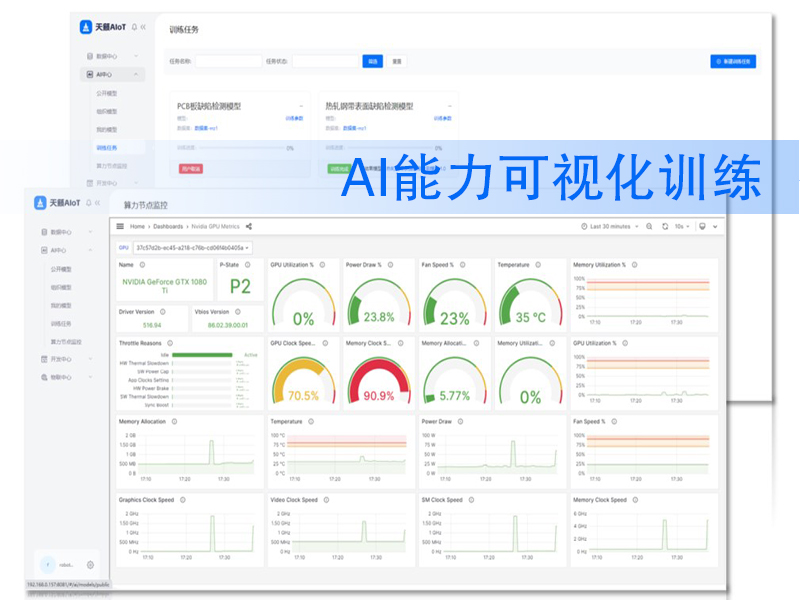The height and width of the screenshot is (600, 800).
Task: Click the Nvidia GPU Metrics breadcrumb text
Action: 215,226
